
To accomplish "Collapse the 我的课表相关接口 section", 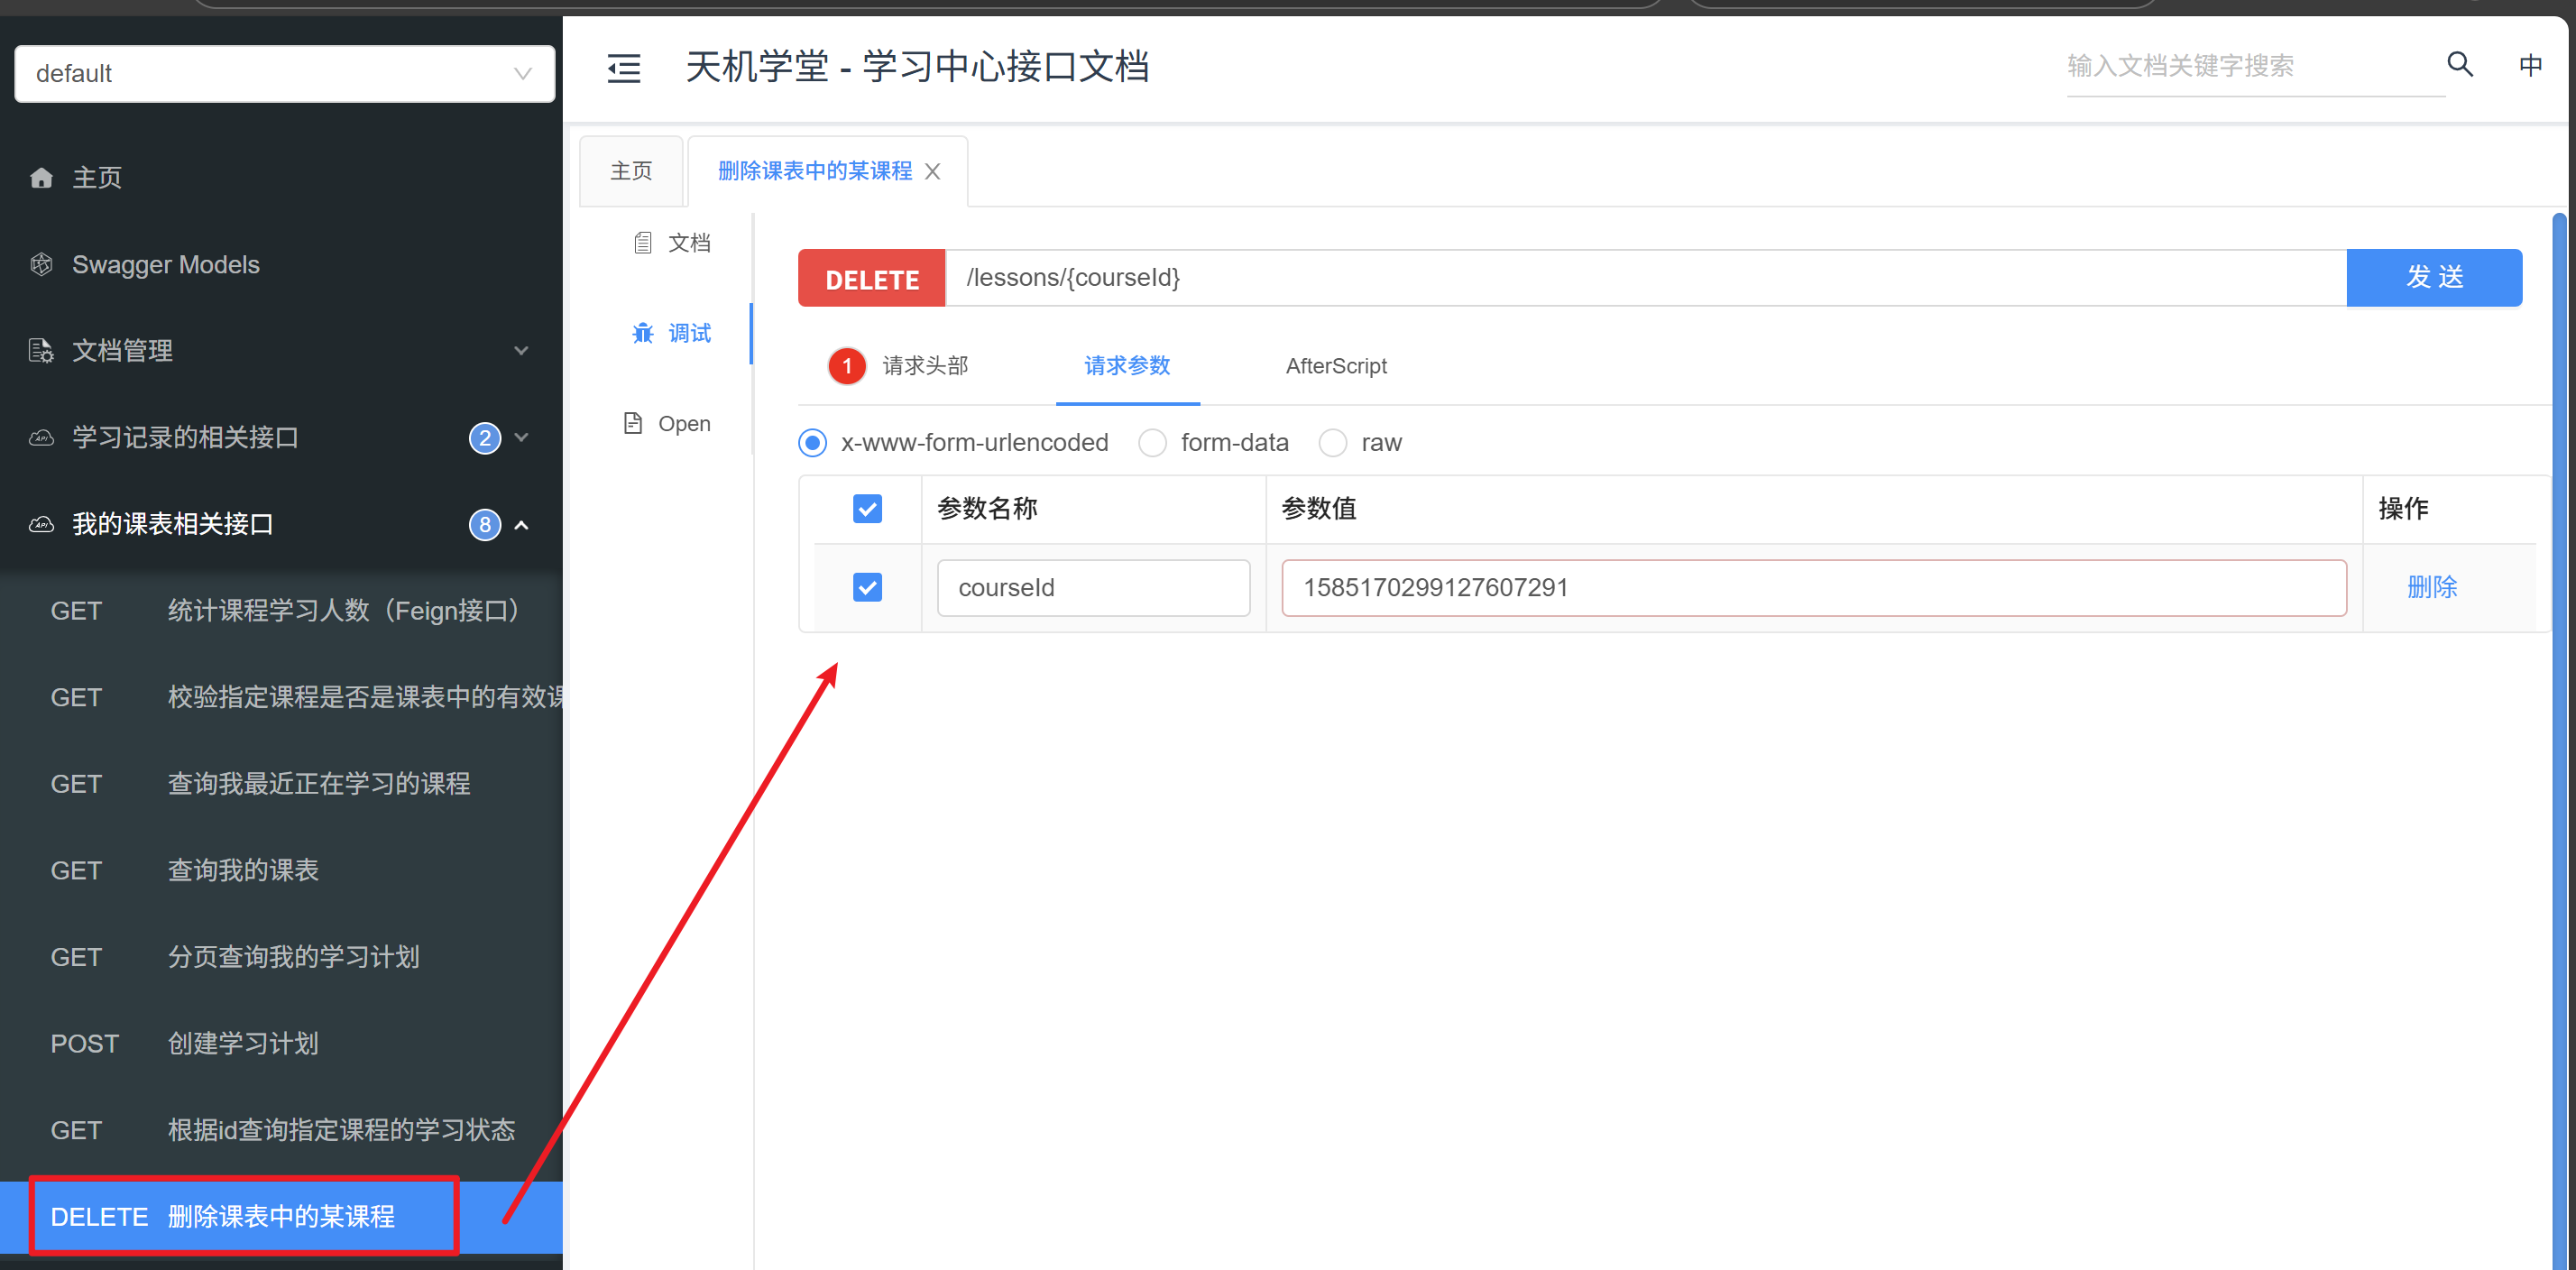I will (x=521, y=525).
